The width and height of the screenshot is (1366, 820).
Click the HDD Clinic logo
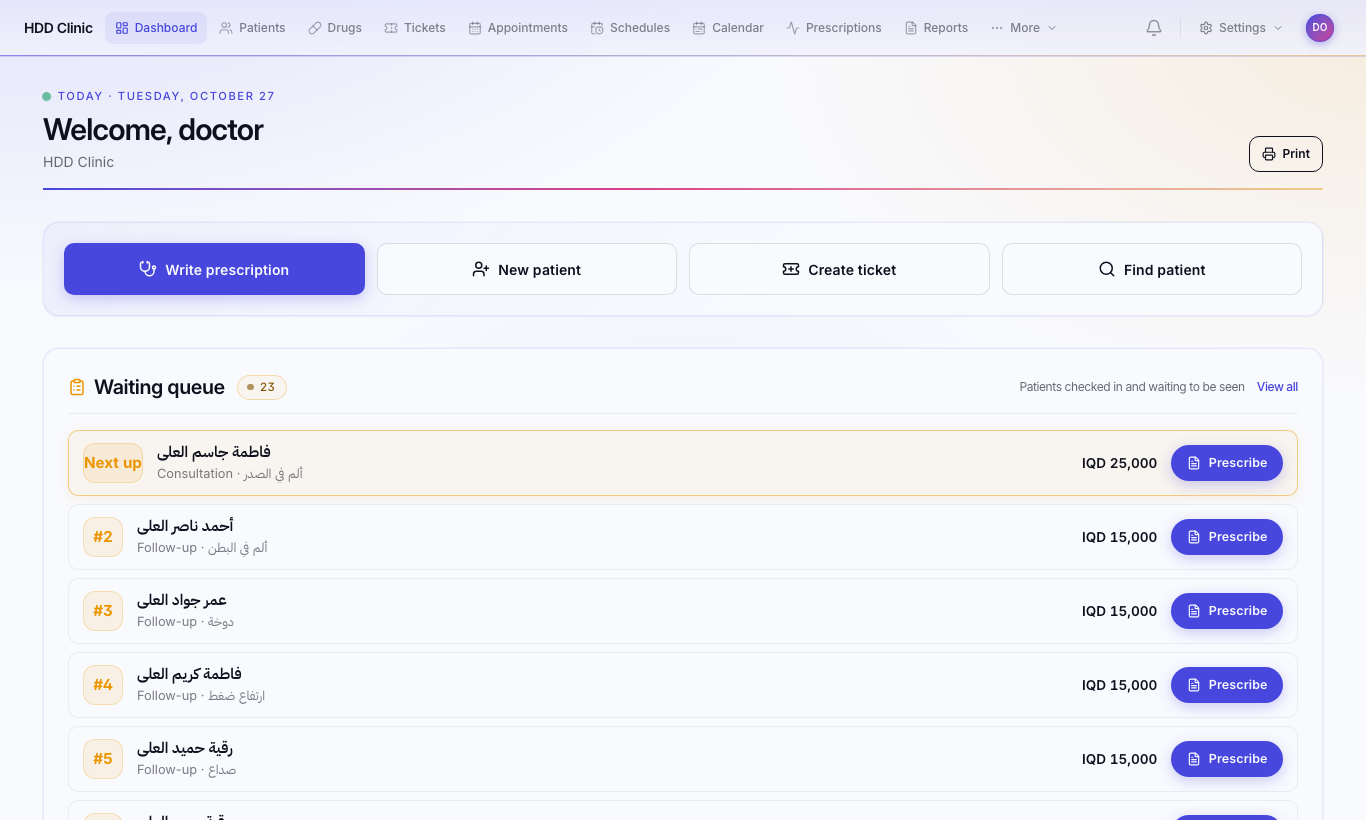point(58,28)
